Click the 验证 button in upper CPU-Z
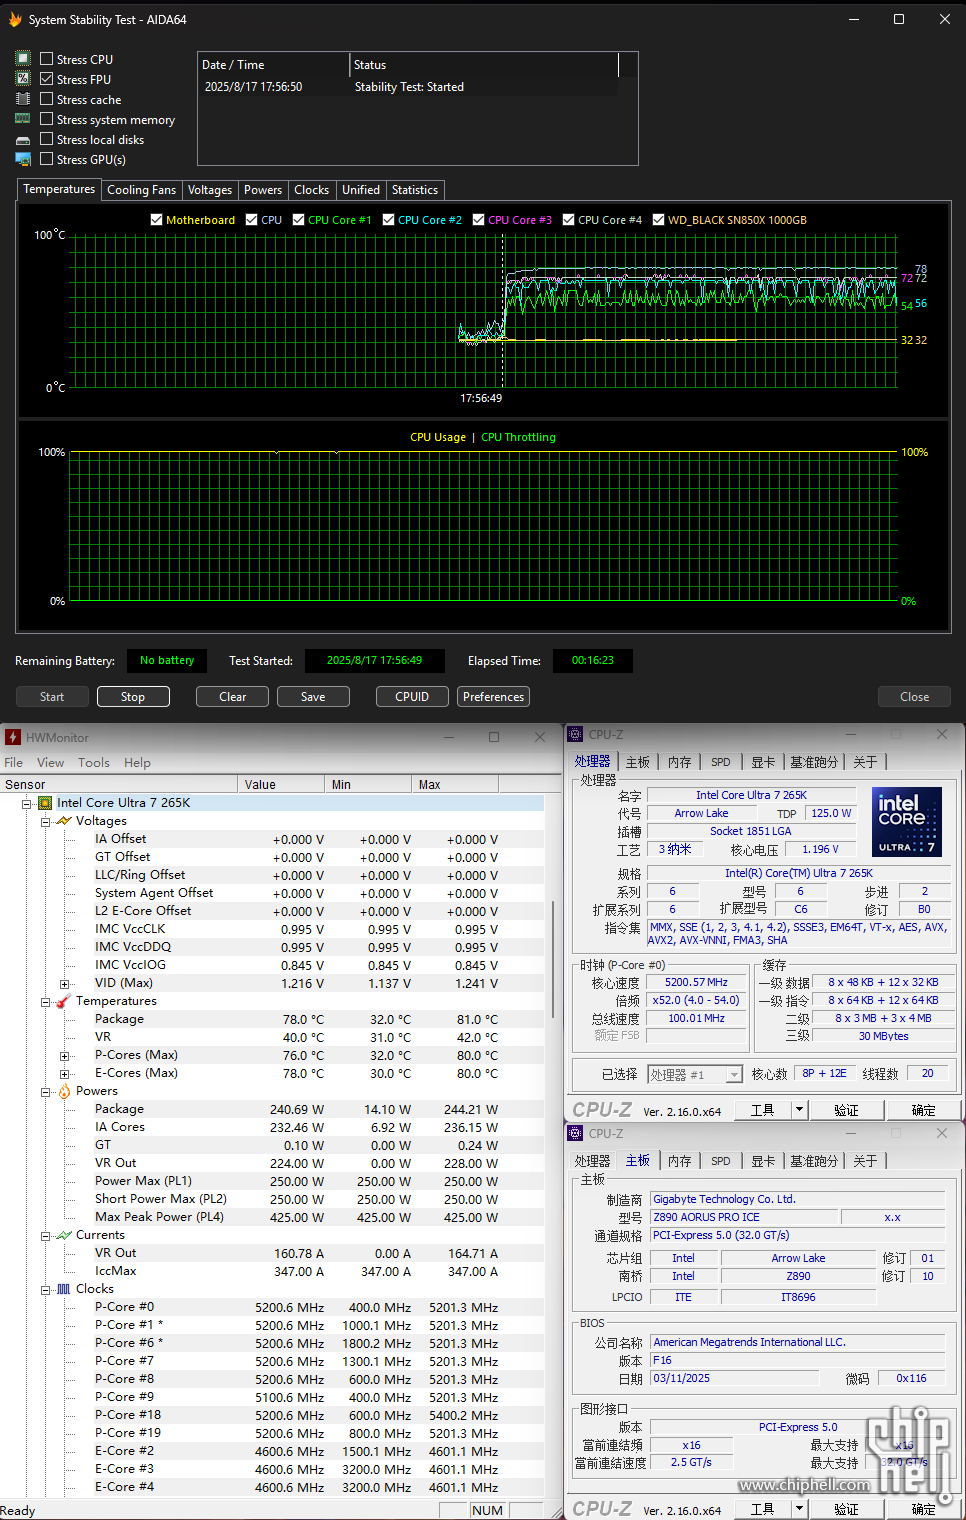This screenshot has width=966, height=1520. [x=846, y=1110]
